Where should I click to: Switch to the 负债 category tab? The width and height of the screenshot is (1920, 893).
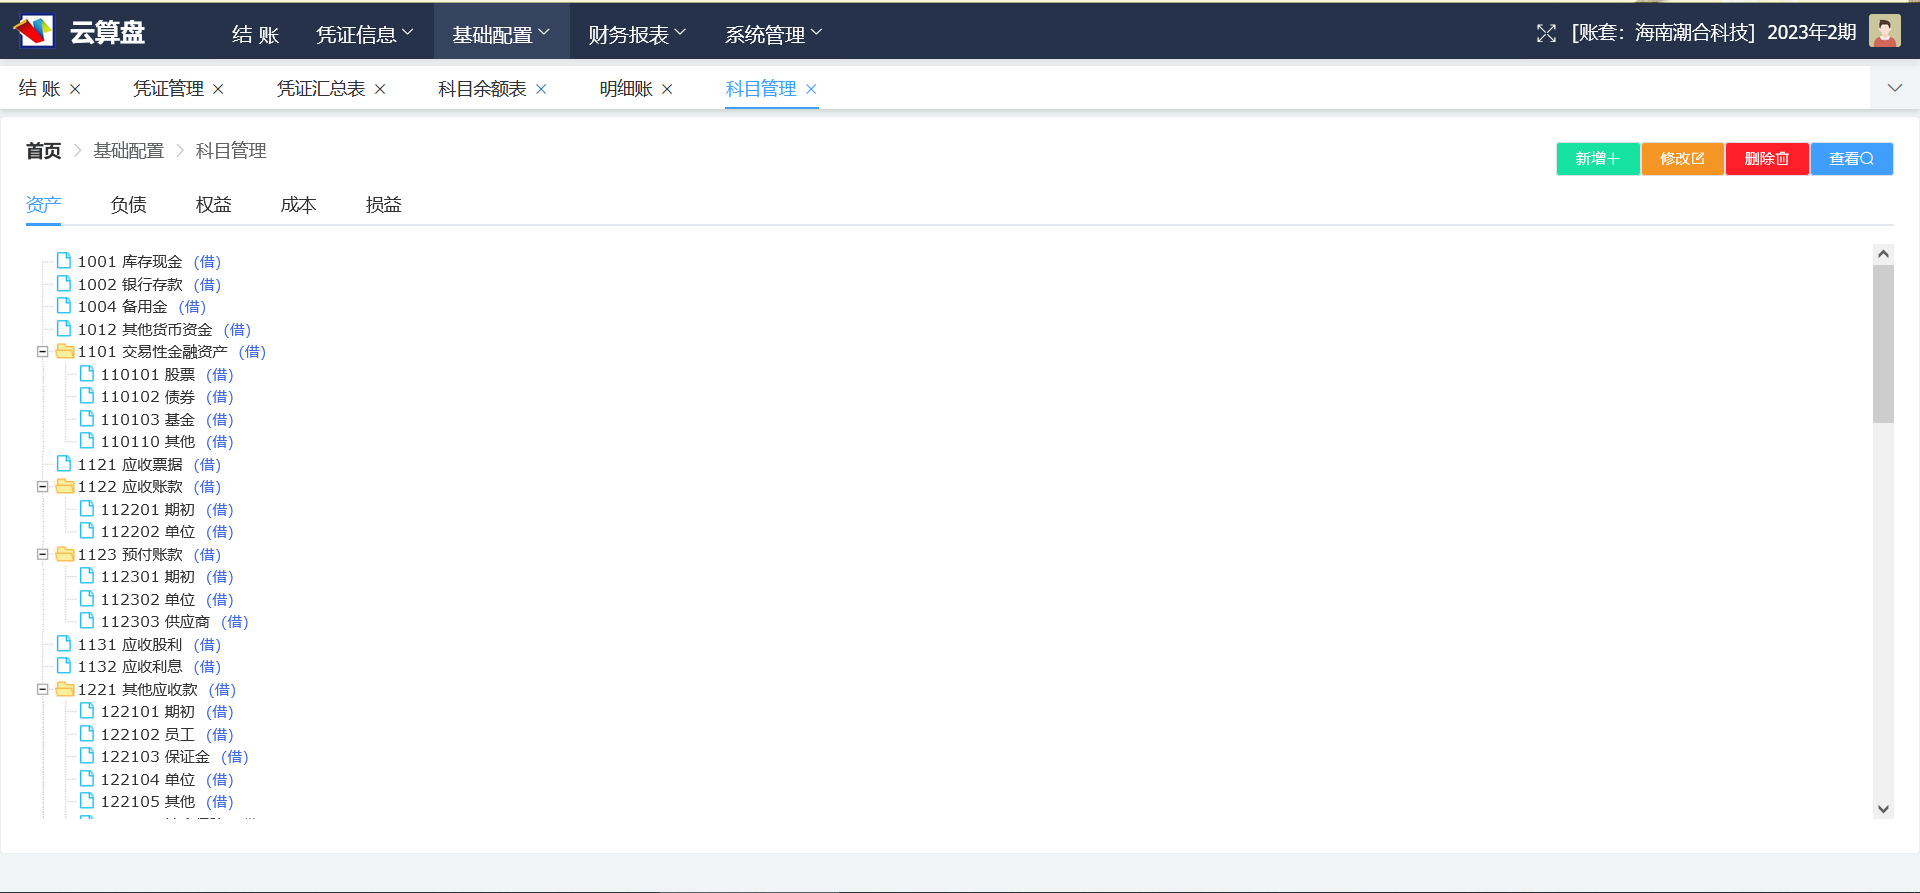pyautogui.click(x=129, y=205)
